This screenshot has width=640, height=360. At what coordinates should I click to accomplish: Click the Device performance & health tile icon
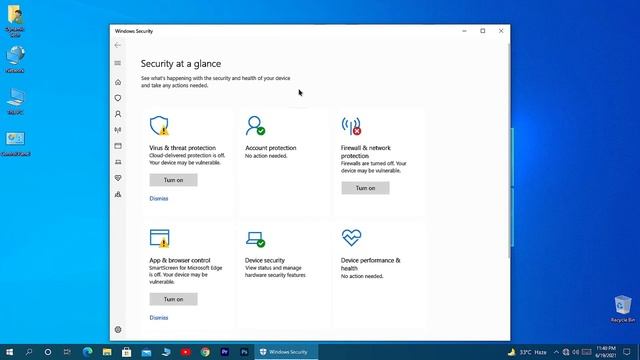point(351,238)
